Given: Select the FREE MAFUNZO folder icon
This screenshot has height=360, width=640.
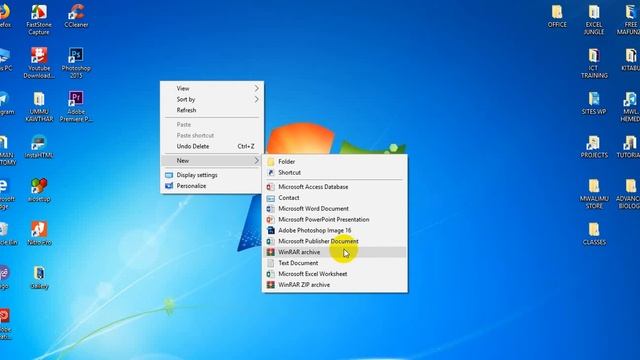Looking at the screenshot, I should [x=629, y=19].
